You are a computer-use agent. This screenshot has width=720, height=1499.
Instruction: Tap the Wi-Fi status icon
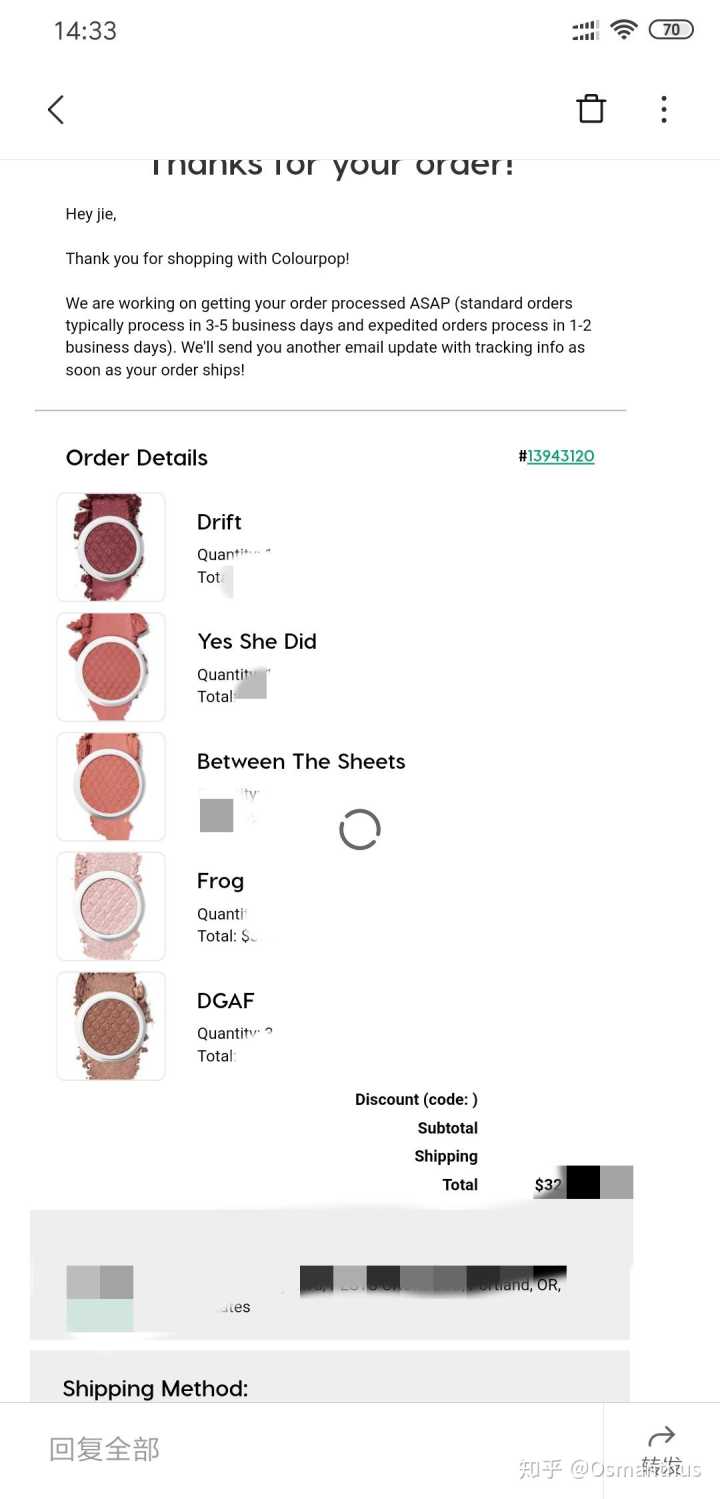(x=624, y=30)
